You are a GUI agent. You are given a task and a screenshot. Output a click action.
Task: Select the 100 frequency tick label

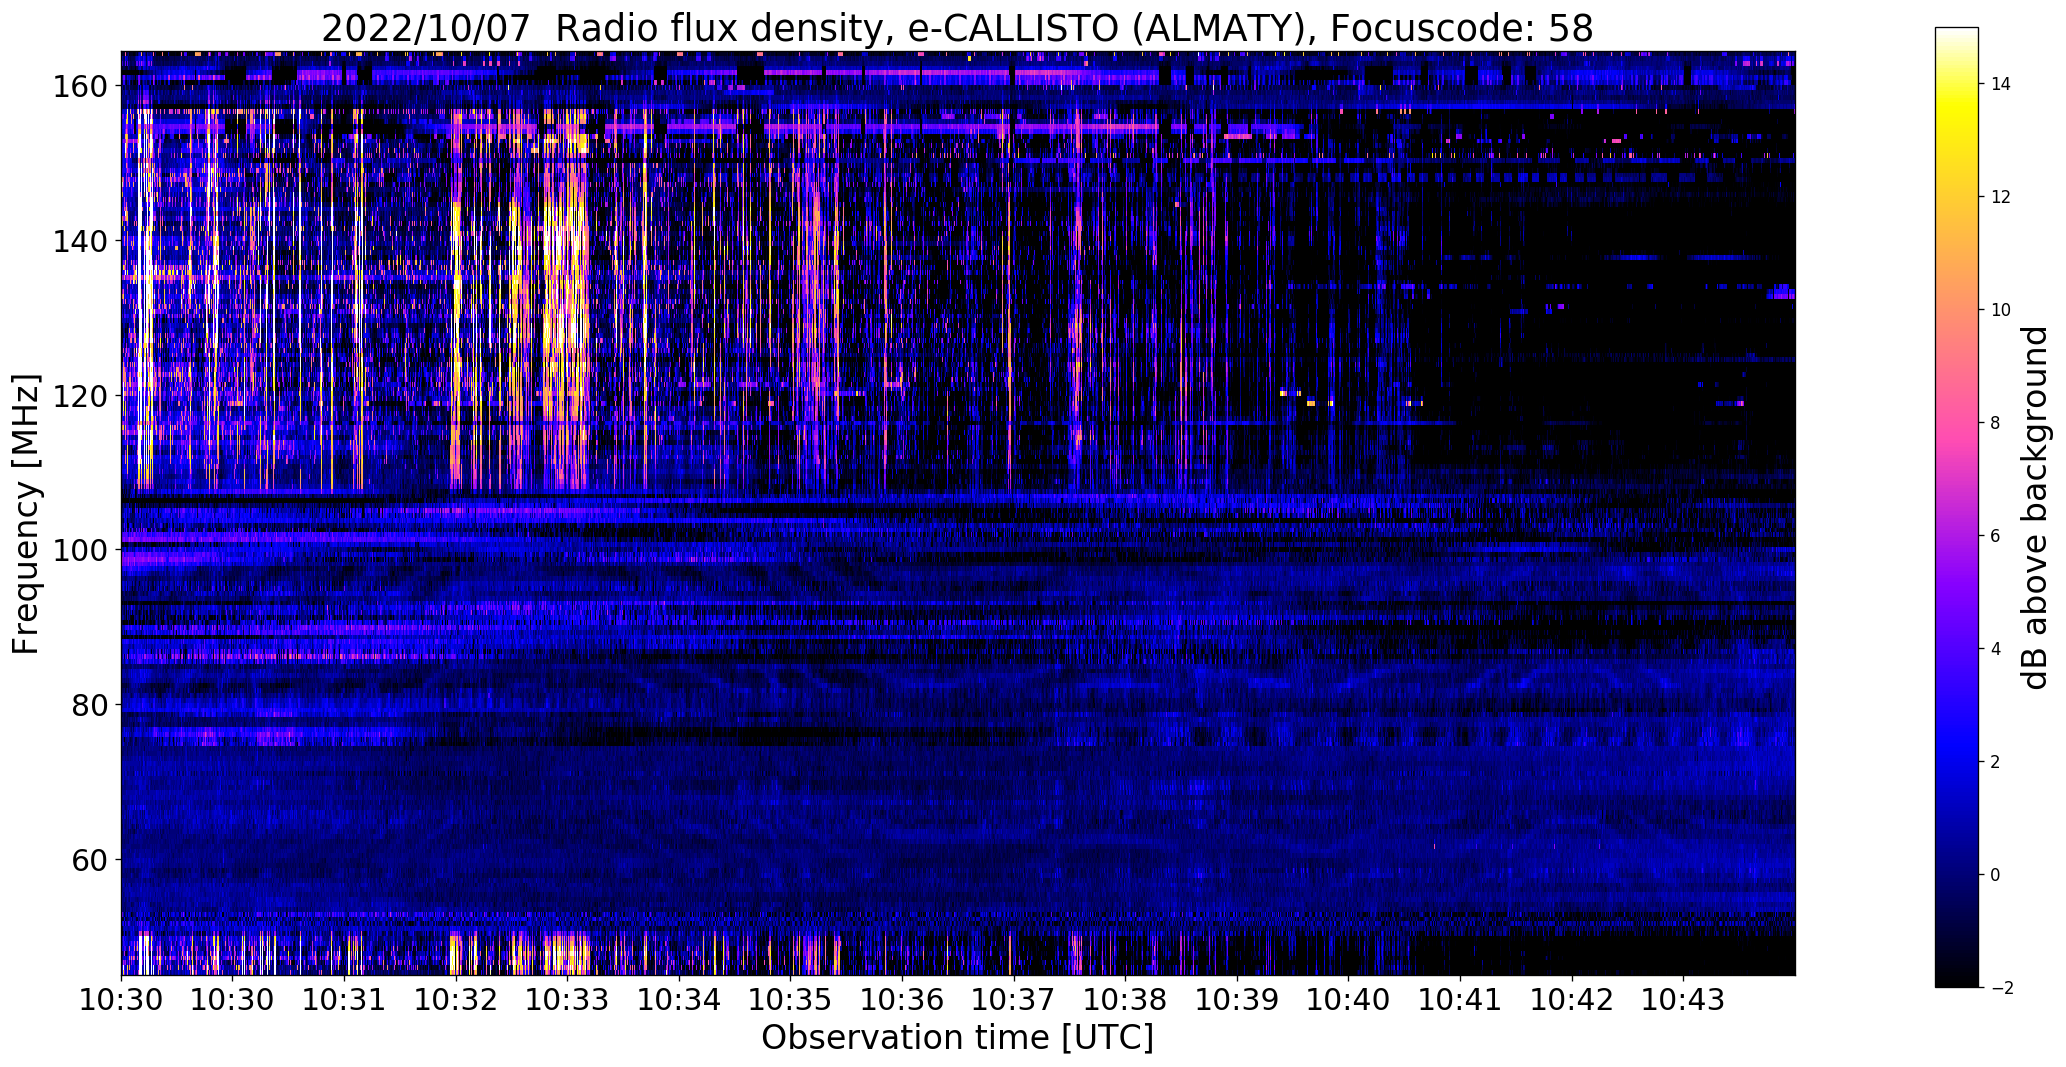(x=78, y=550)
